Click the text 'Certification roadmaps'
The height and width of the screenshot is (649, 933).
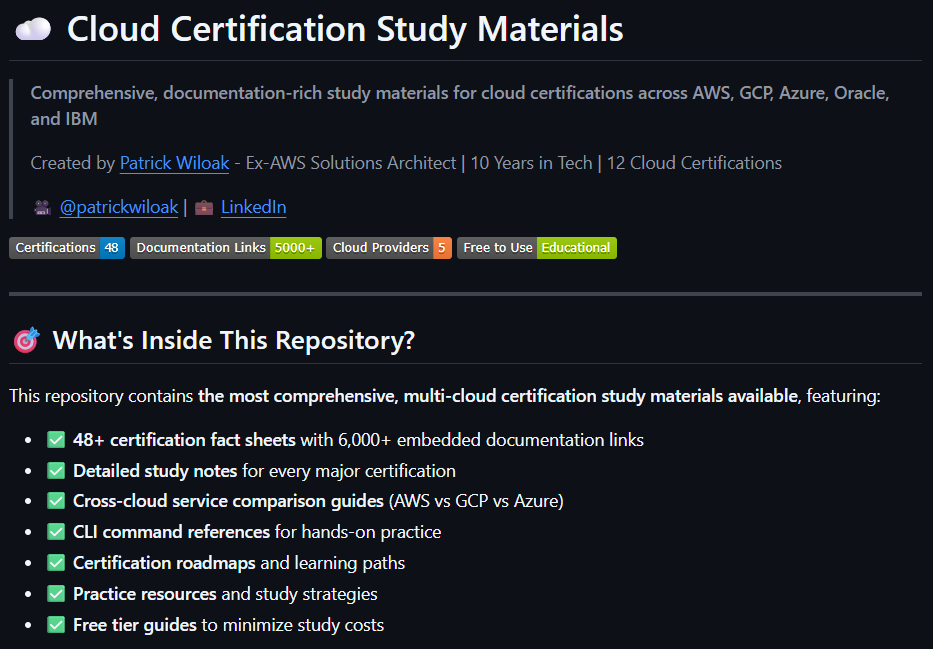164,563
